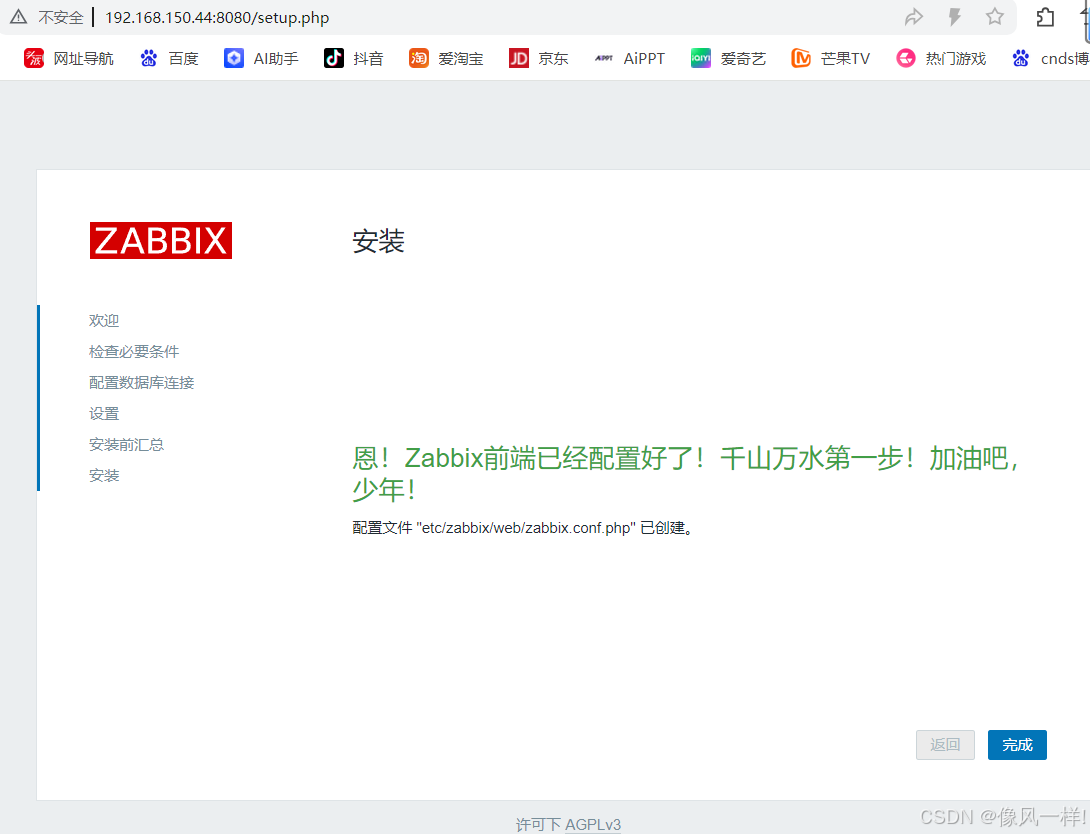Image resolution: width=1090 pixels, height=834 pixels.
Task: Select the 安装 step in sidebar
Action: [104, 475]
